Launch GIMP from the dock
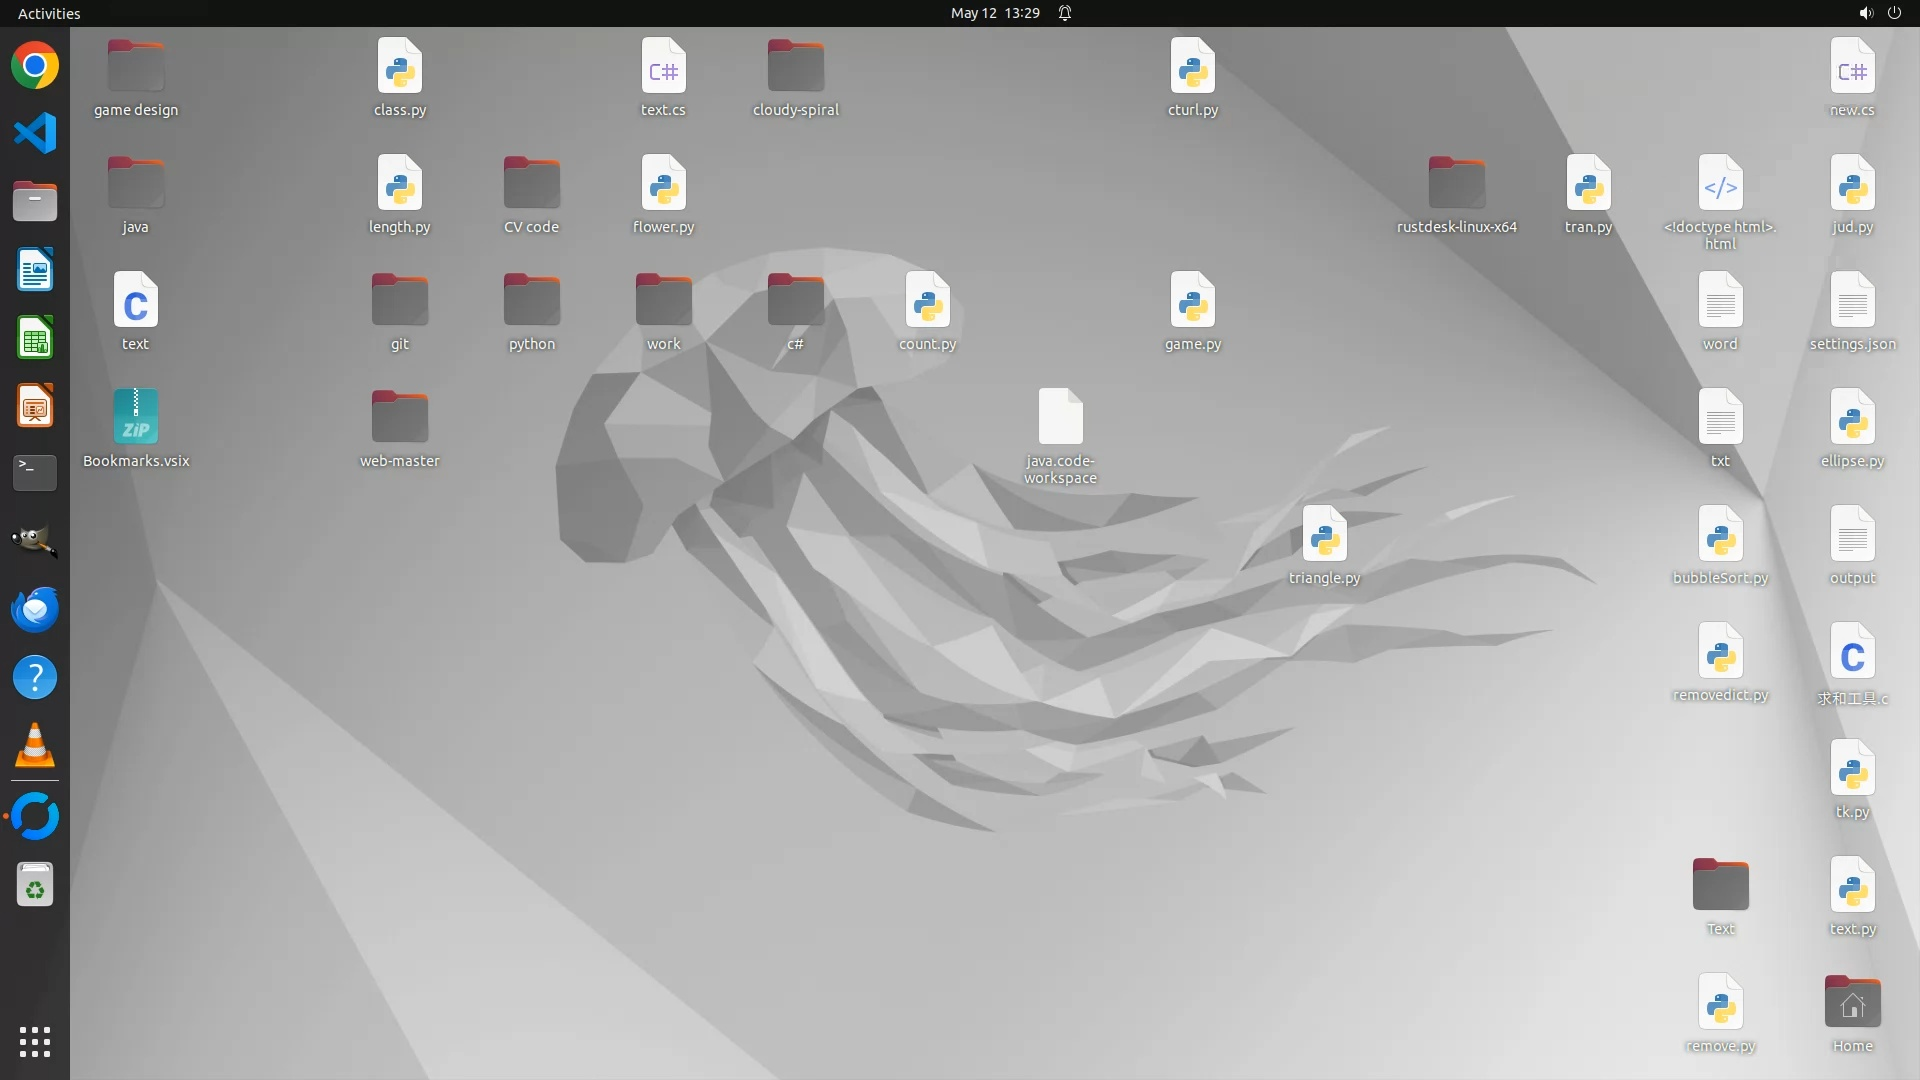The width and height of the screenshot is (1920, 1080). pos(35,541)
